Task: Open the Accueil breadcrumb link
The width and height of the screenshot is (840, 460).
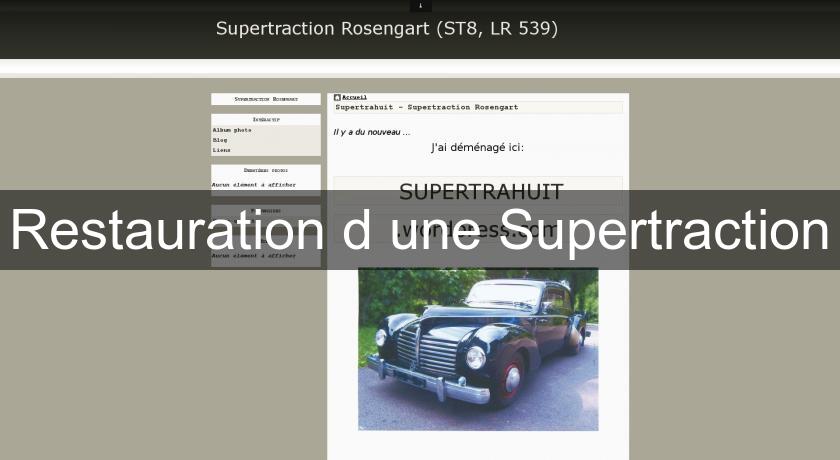Action: pyautogui.click(x=355, y=97)
